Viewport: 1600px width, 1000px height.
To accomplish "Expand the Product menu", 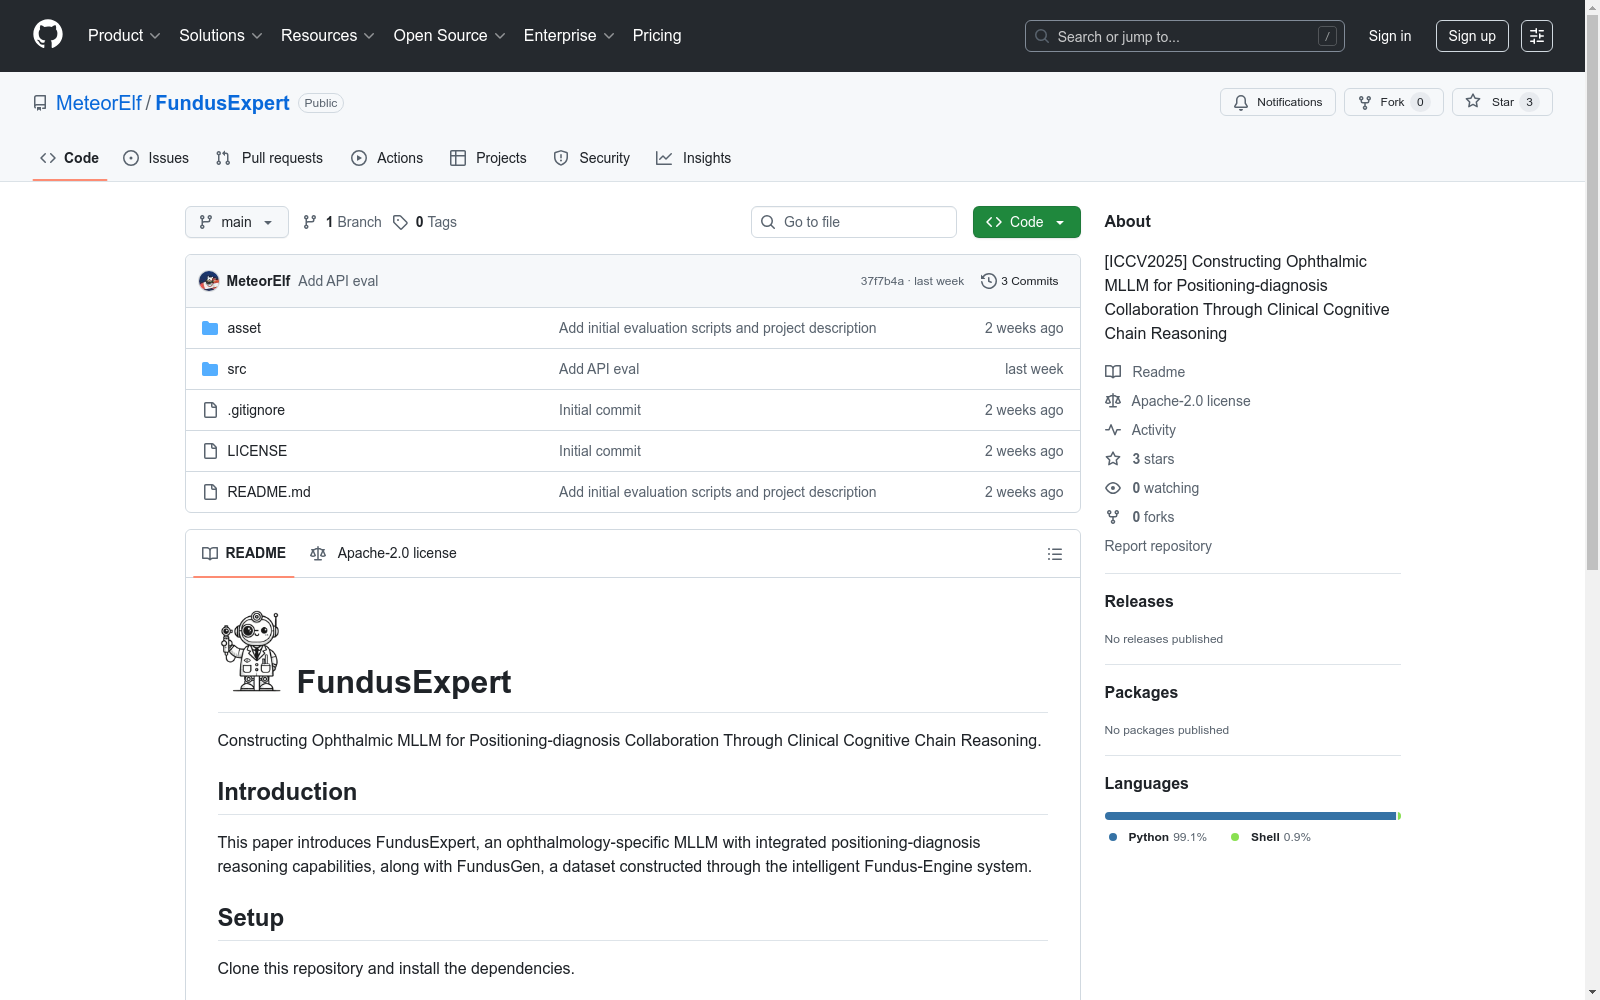I will (x=124, y=36).
